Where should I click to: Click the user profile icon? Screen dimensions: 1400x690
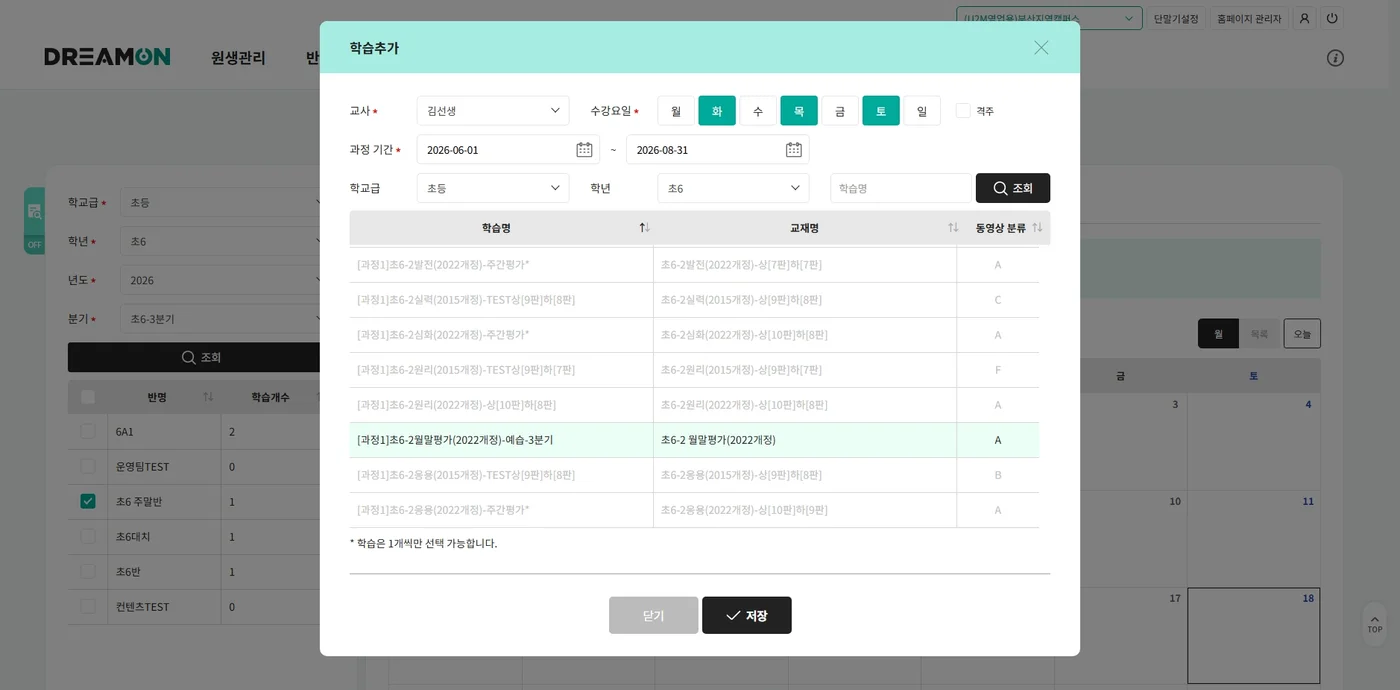pos(1304,18)
